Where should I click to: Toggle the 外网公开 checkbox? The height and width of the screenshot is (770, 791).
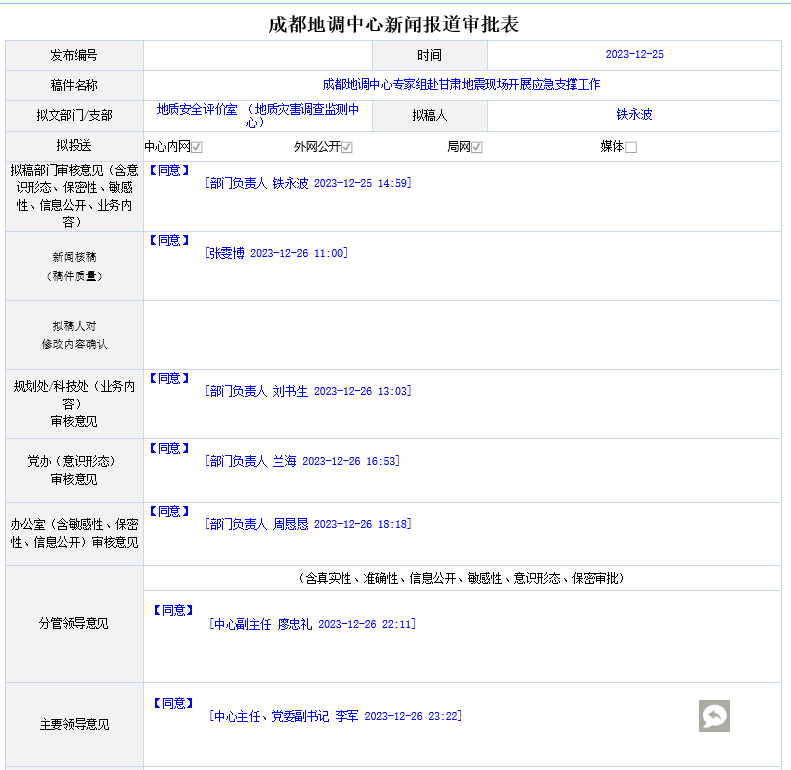(347, 147)
